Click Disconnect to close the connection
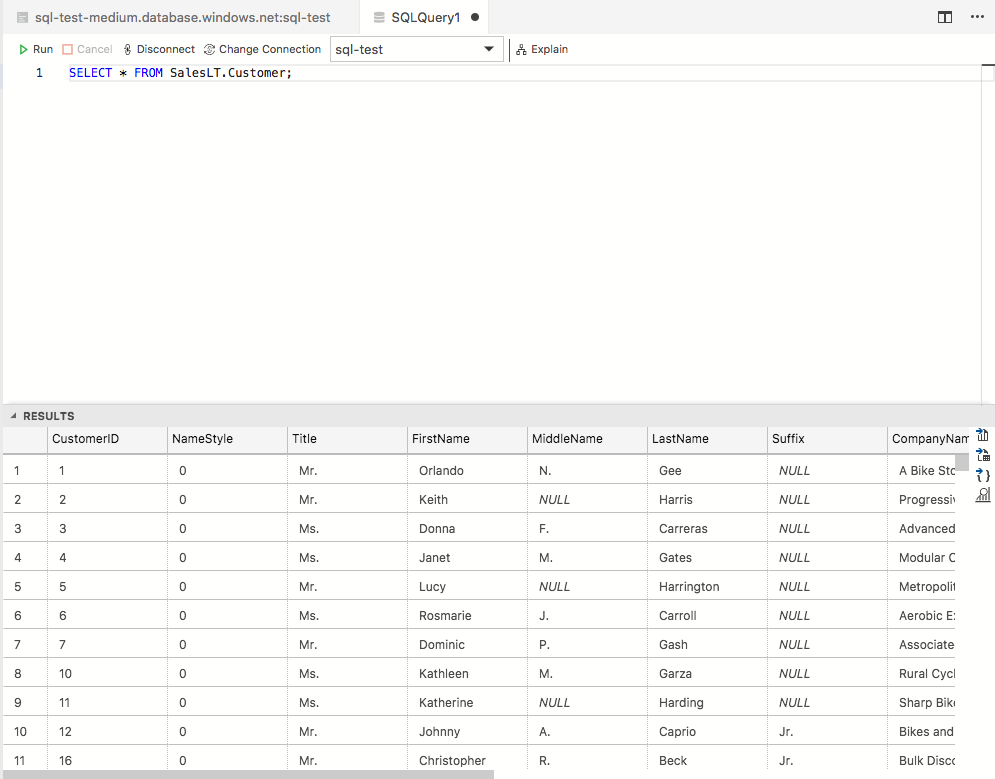Screen dimensions: 995x779 (158, 49)
